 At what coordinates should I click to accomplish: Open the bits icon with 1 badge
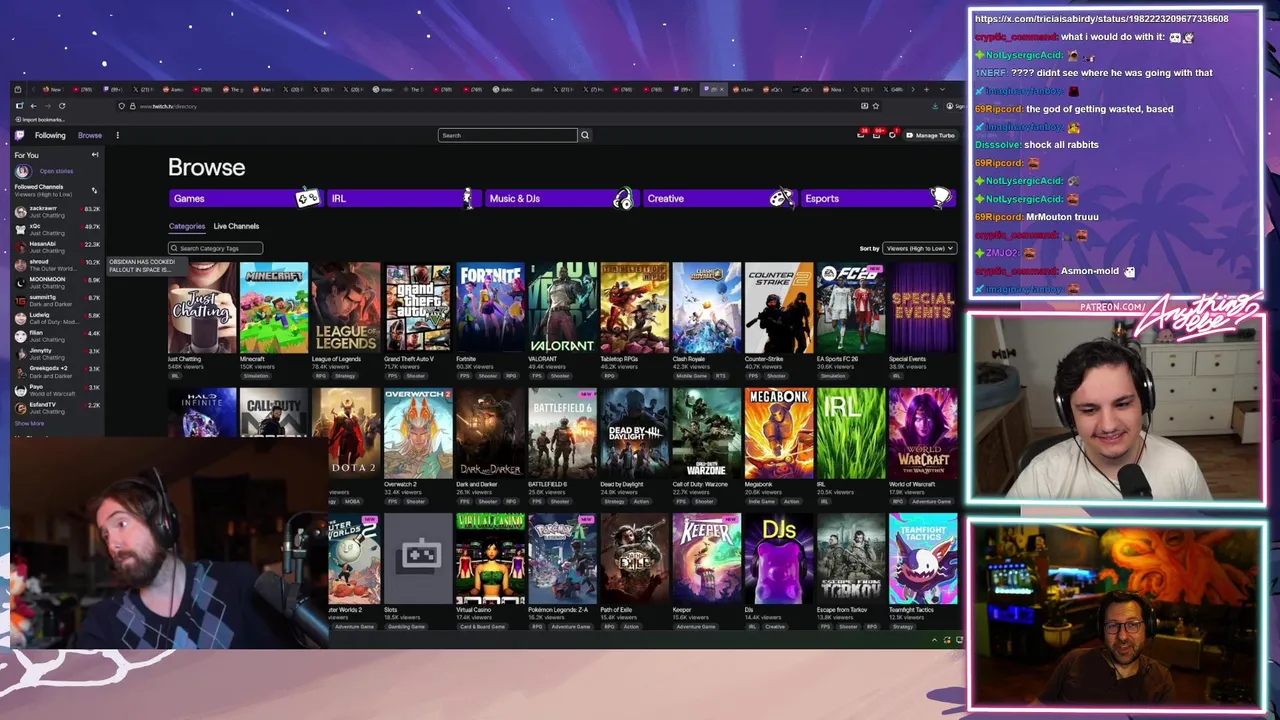[892, 135]
